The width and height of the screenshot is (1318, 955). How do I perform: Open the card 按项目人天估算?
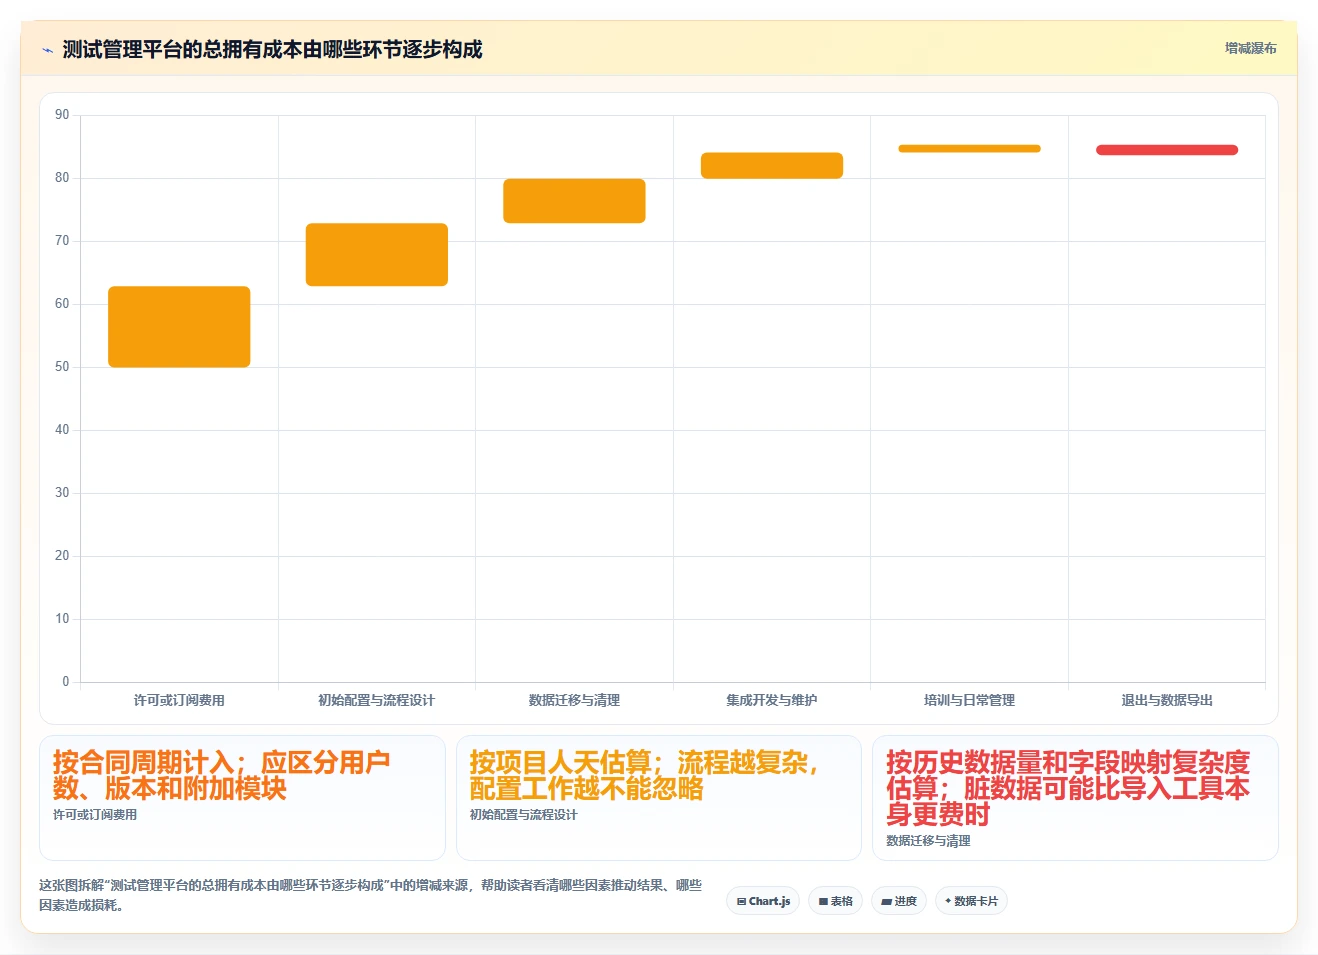pyautogui.click(x=659, y=798)
